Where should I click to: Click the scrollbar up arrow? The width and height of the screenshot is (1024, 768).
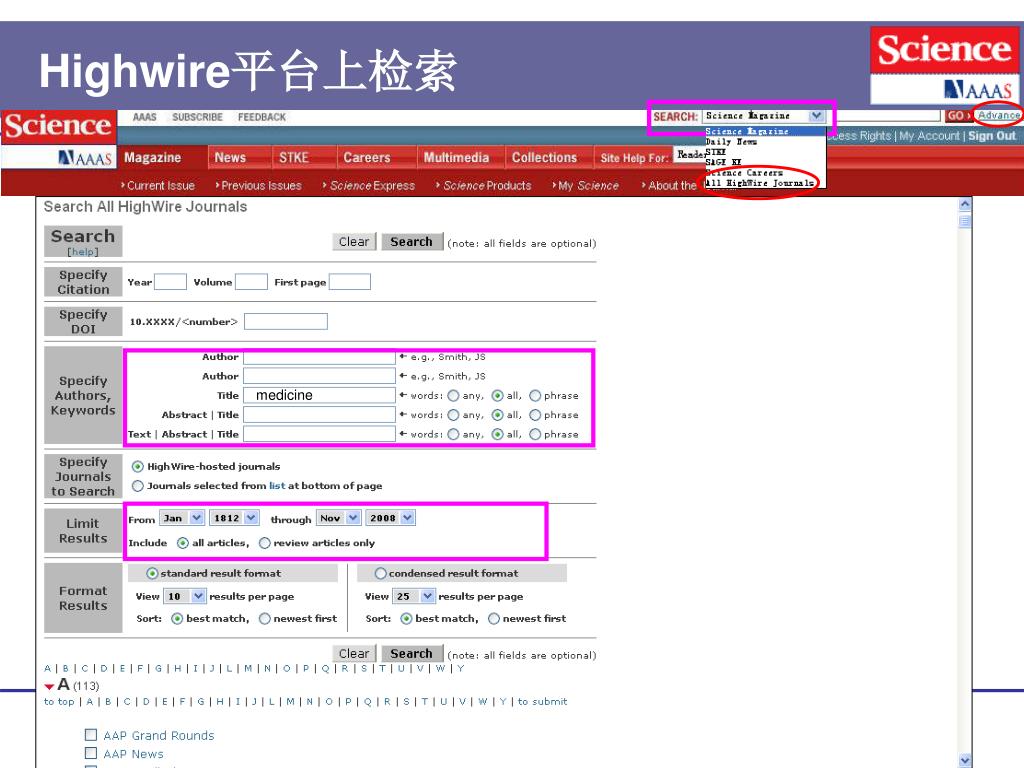pyautogui.click(x=965, y=204)
